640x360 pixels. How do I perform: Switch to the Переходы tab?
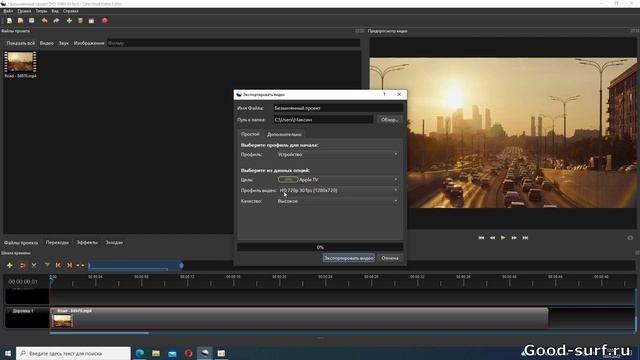point(57,242)
